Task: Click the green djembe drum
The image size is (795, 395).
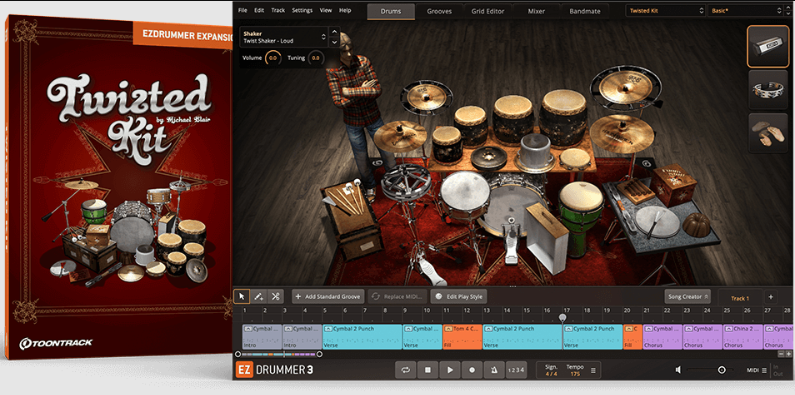Action: (x=581, y=217)
